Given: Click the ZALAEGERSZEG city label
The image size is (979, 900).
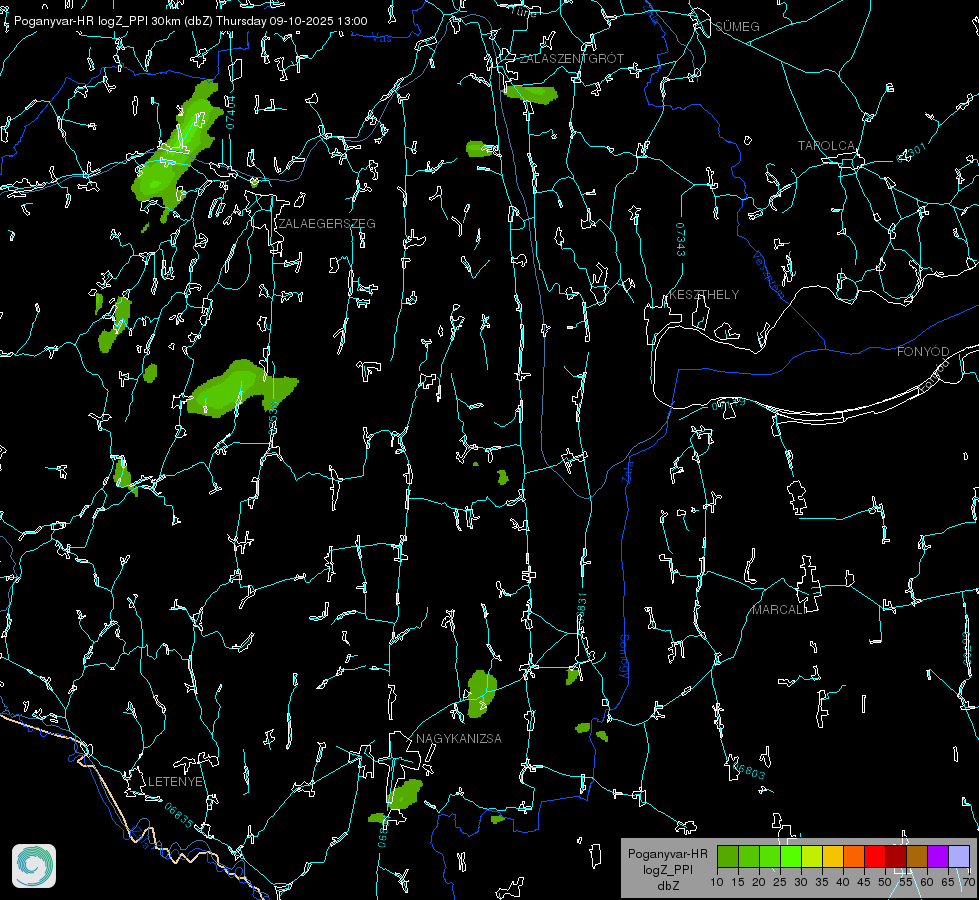Looking at the screenshot, I should (x=327, y=224).
